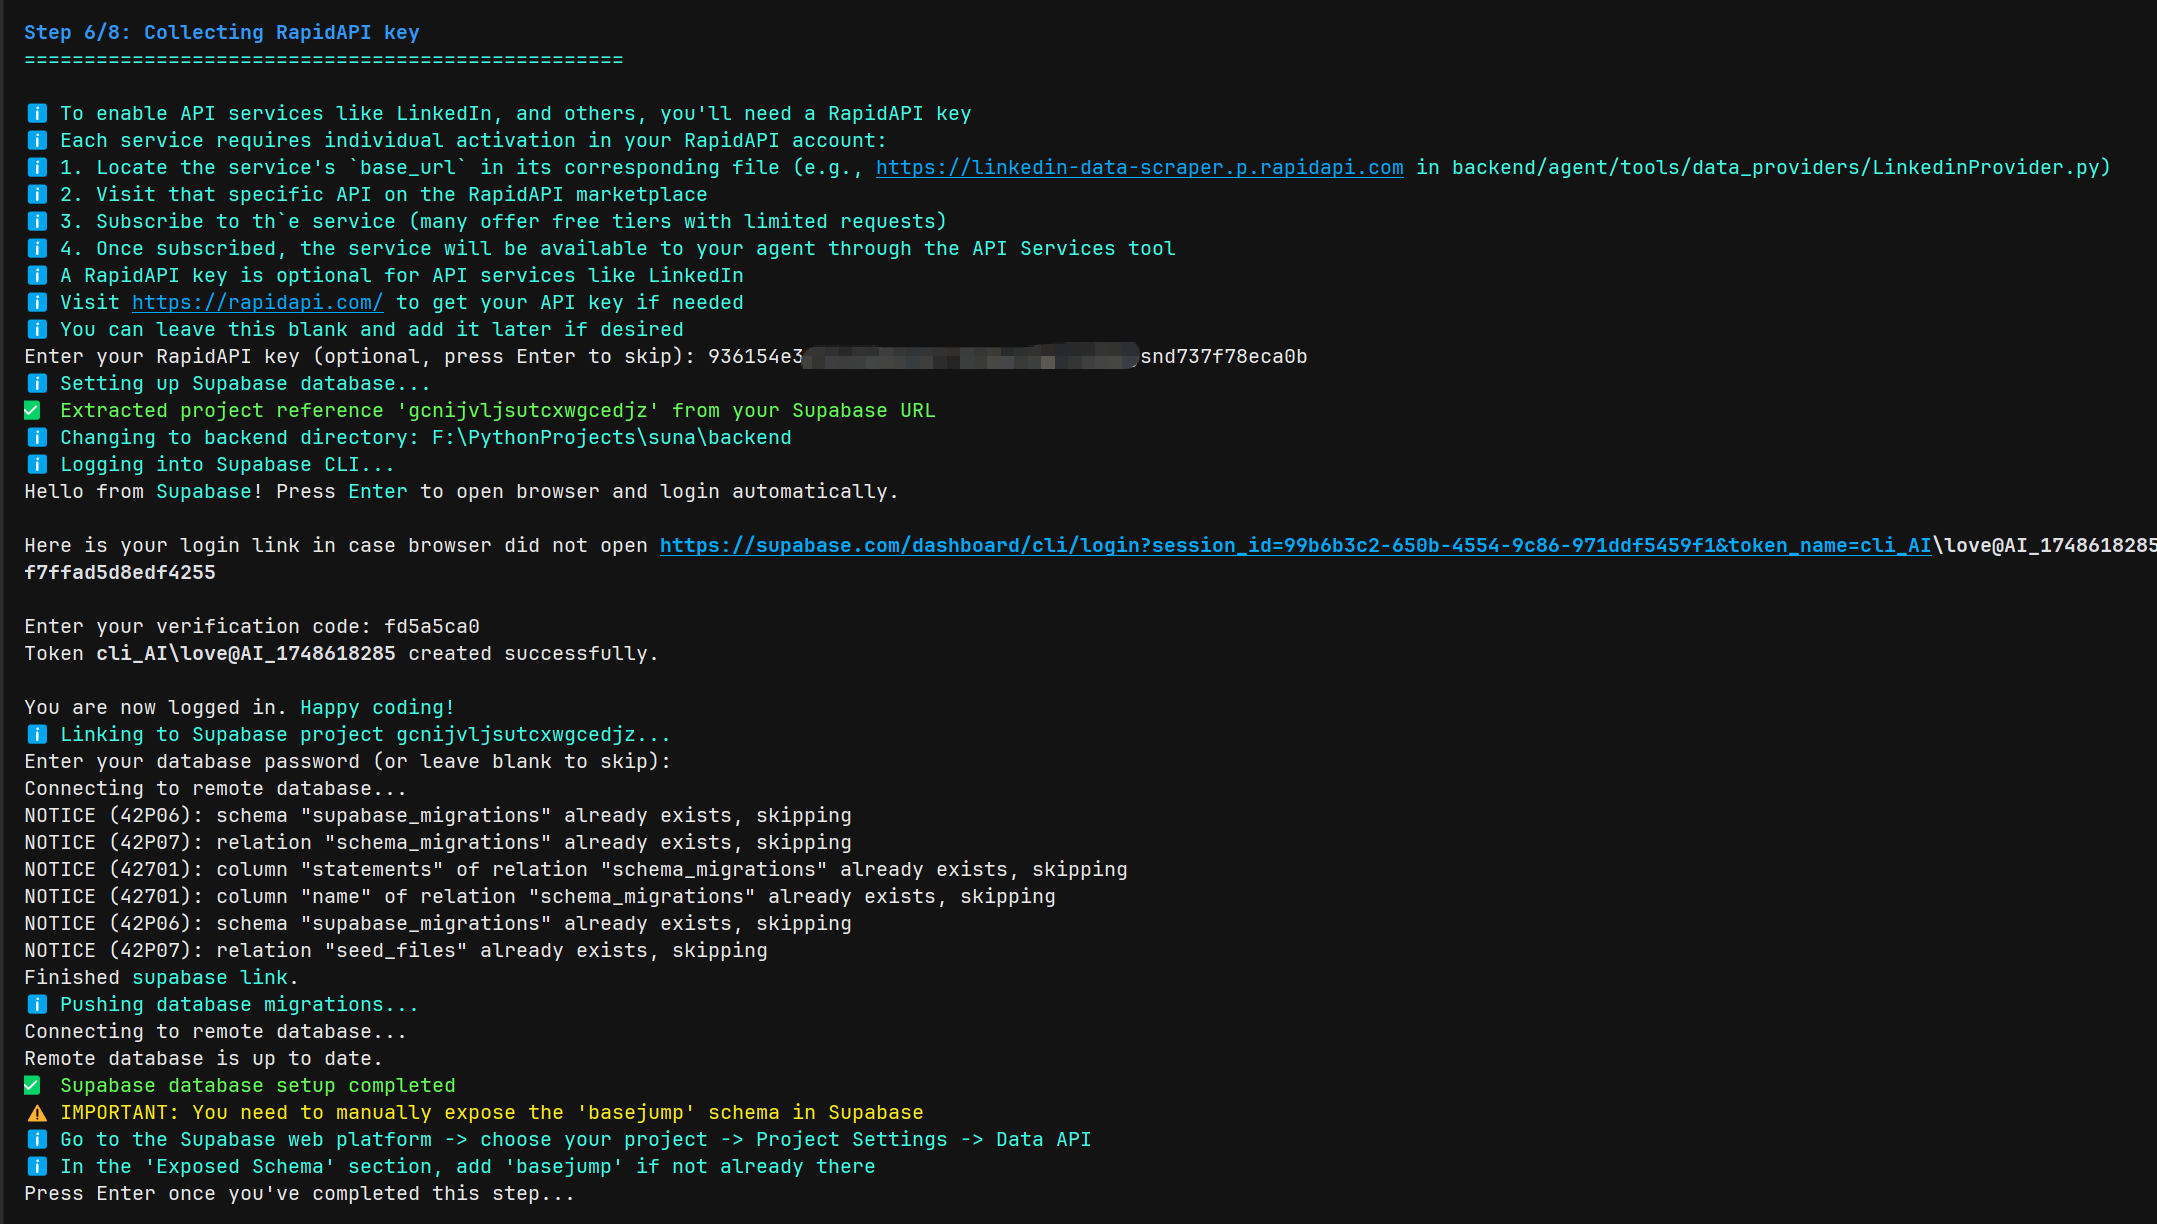Click info icon beside 'Pushing database migrations'
Viewport: 2157px width, 1224px height.
click(37, 1005)
